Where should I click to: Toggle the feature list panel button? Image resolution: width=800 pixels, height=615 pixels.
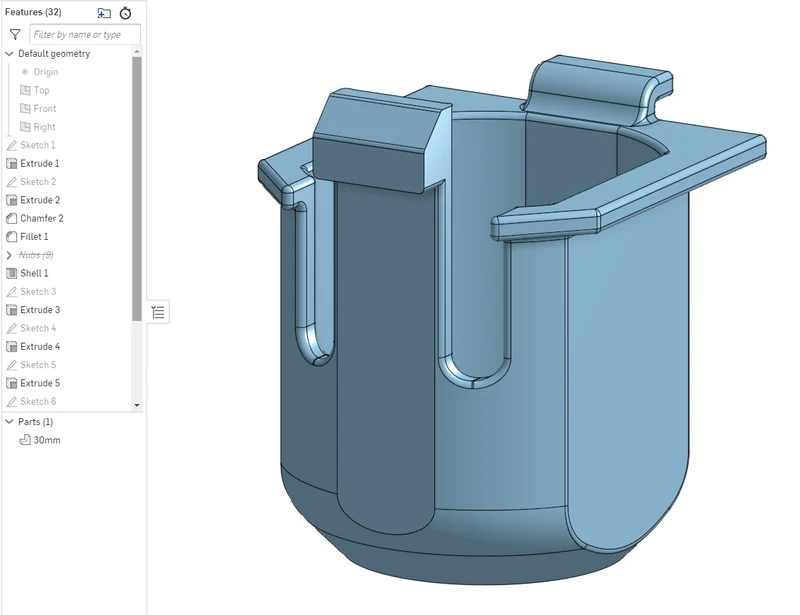tap(158, 312)
